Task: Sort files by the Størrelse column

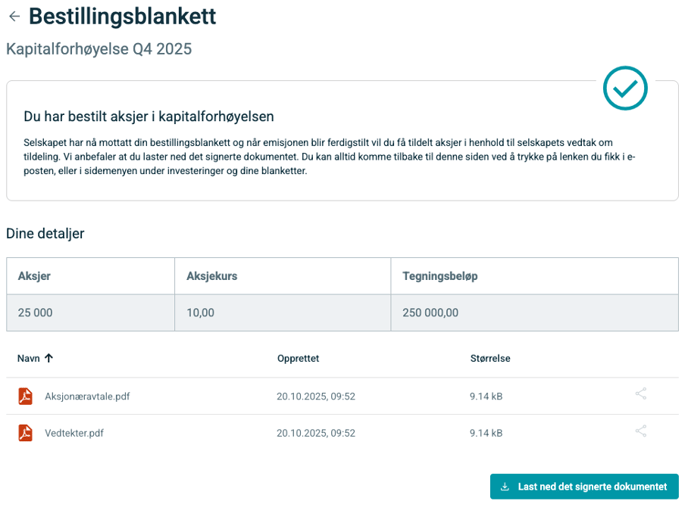Action: 490,358
